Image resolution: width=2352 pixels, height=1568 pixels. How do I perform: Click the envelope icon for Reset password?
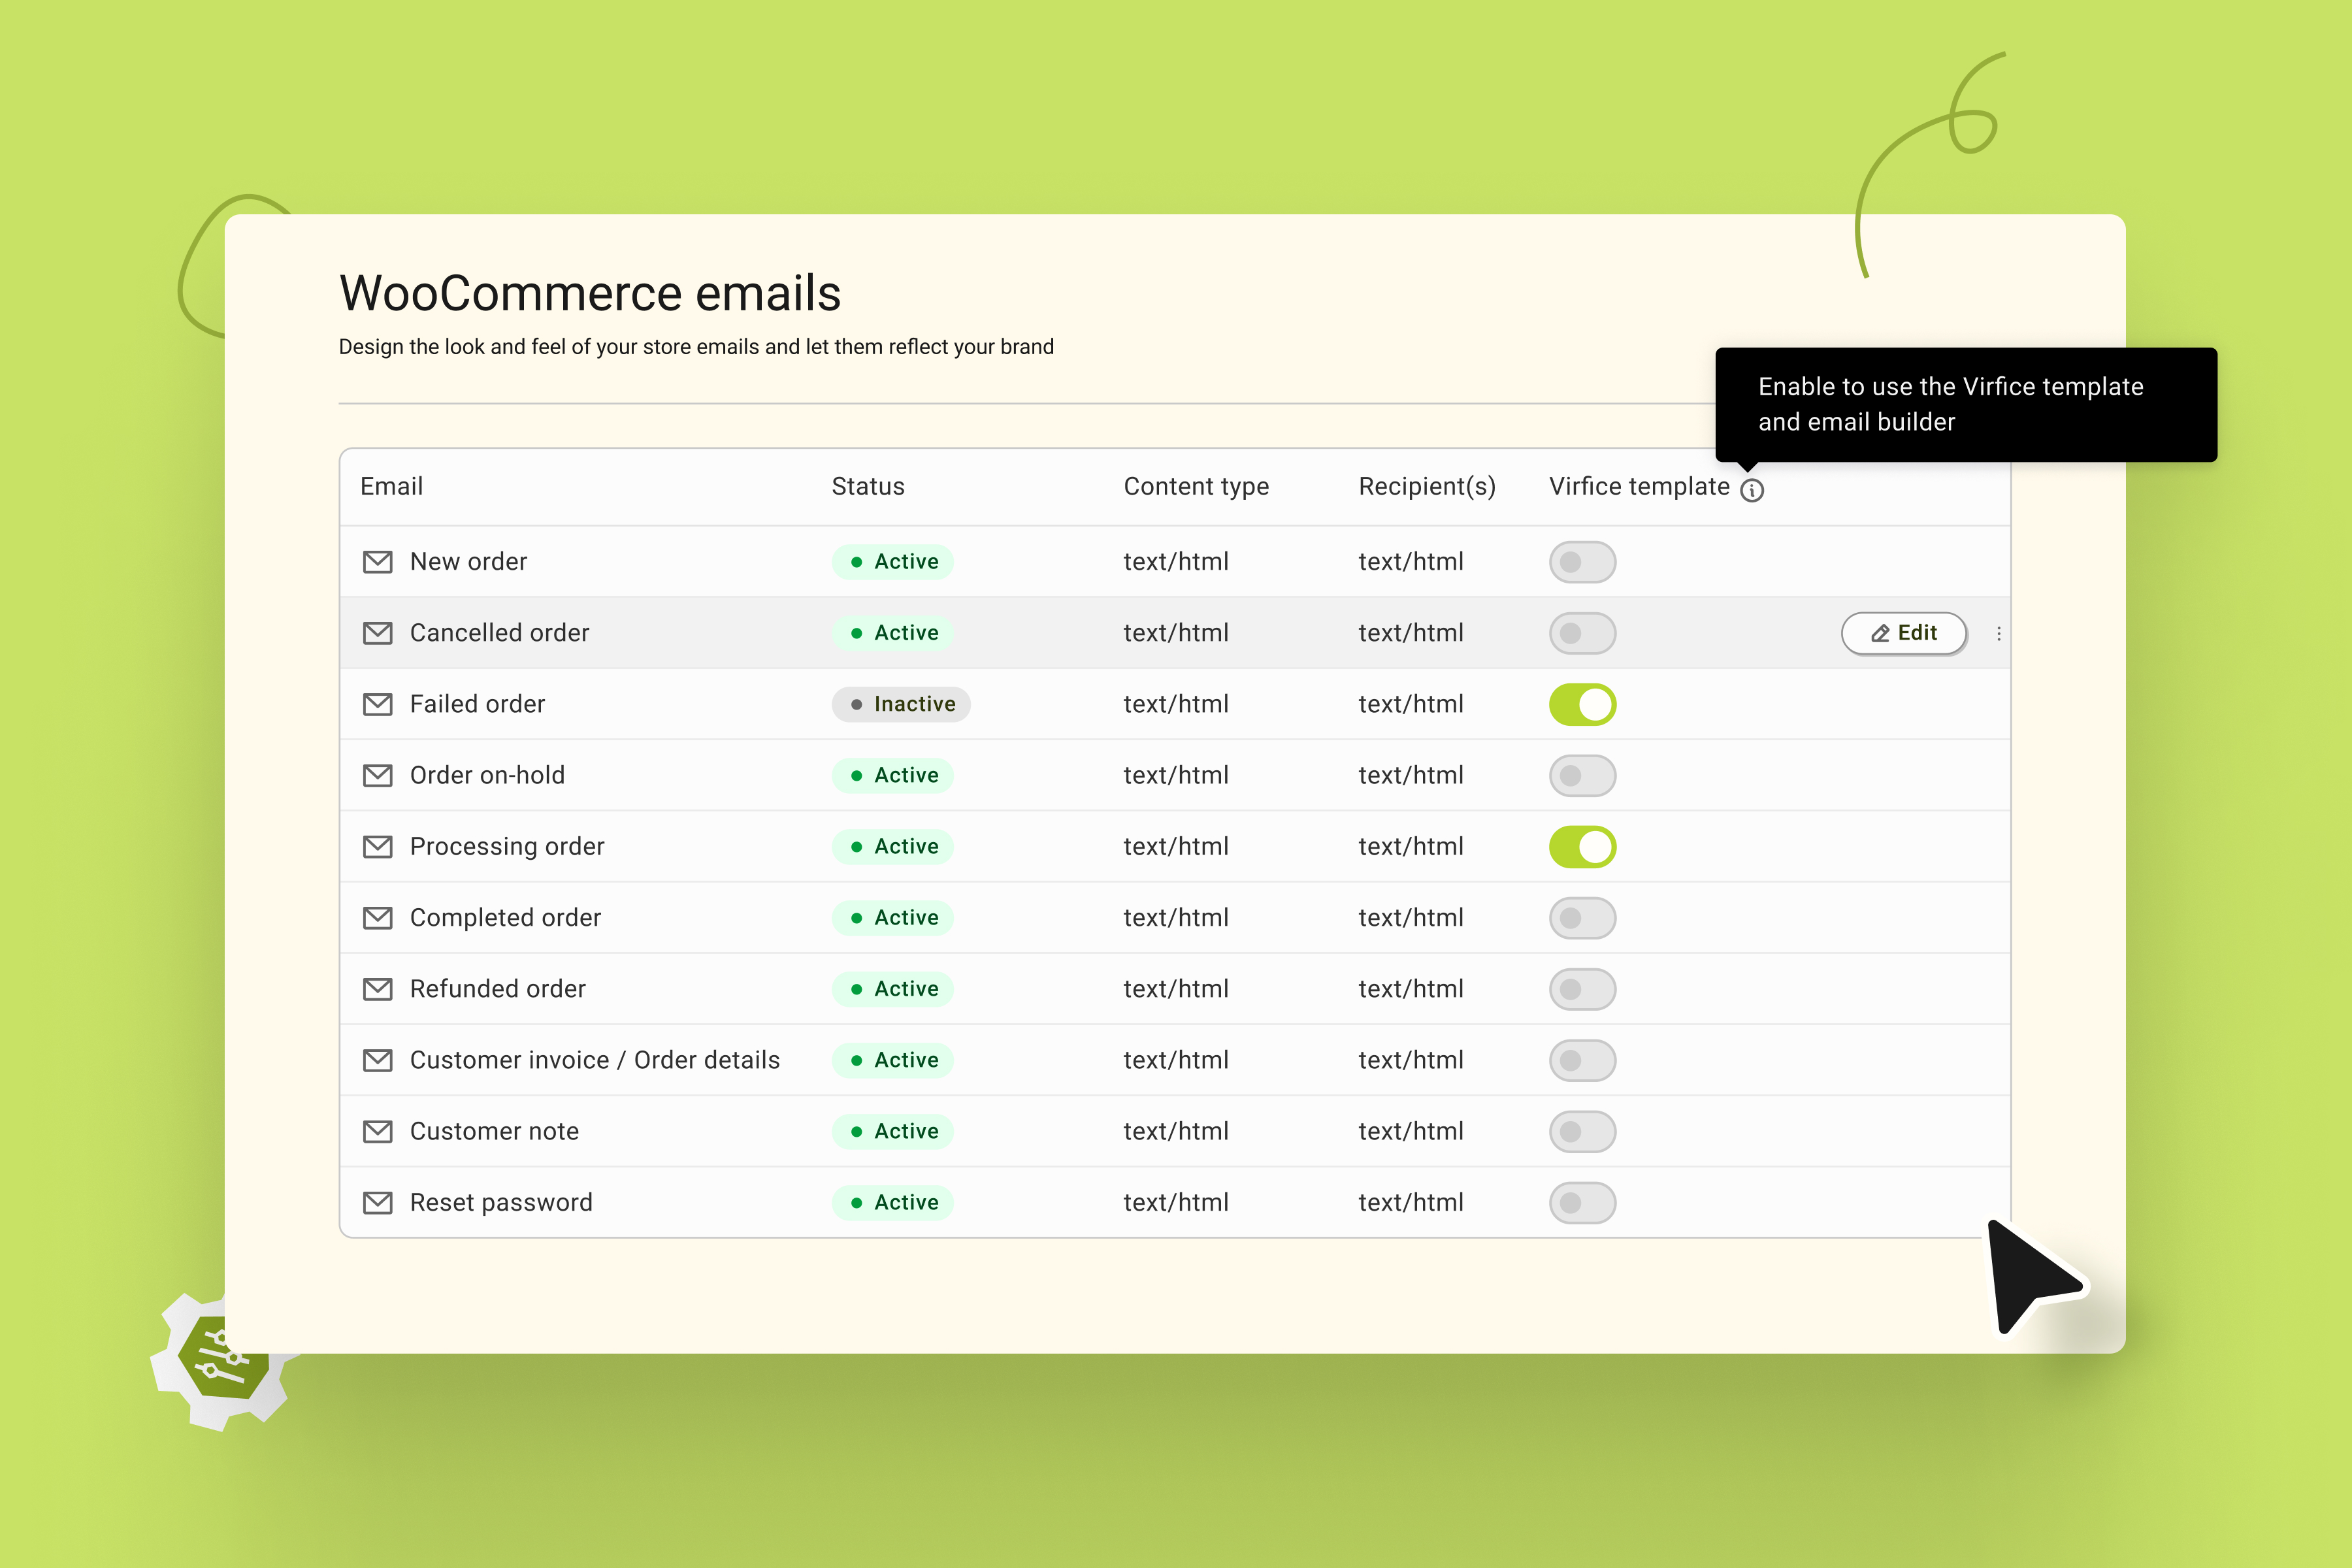377,1202
